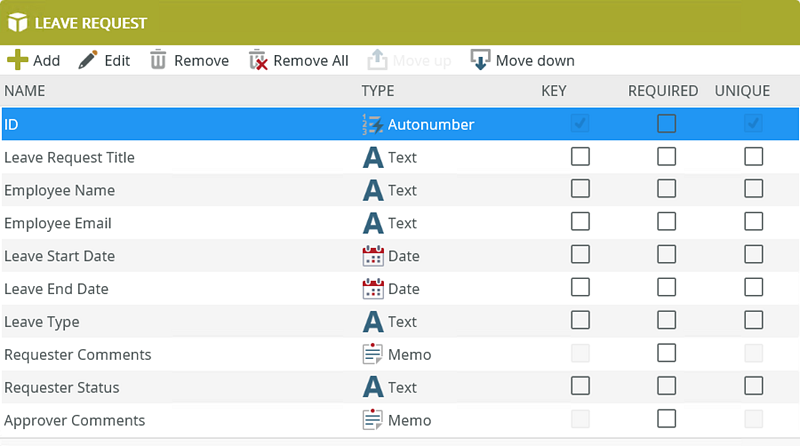Click the NAME column header
This screenshot has width=800, height=446.
25,91
